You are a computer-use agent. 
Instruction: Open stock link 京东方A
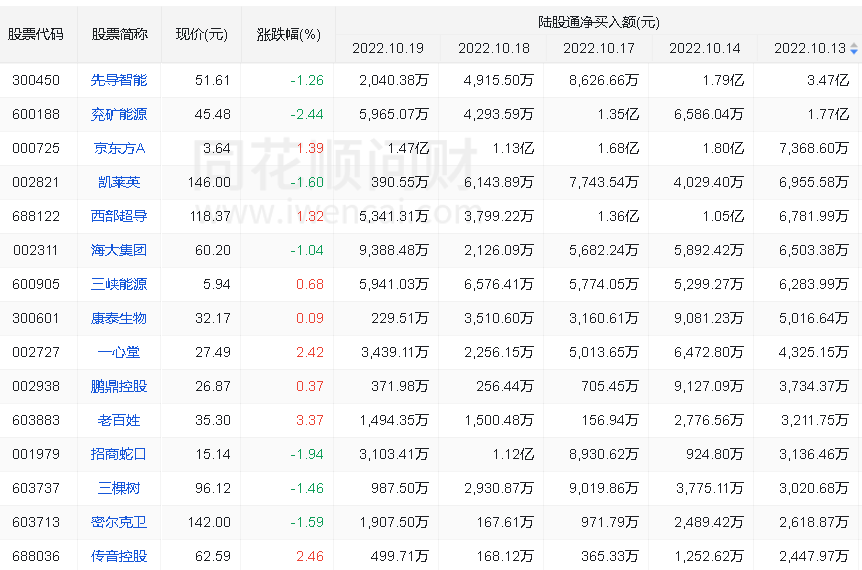pyautogui.click(x=119, y=148)
